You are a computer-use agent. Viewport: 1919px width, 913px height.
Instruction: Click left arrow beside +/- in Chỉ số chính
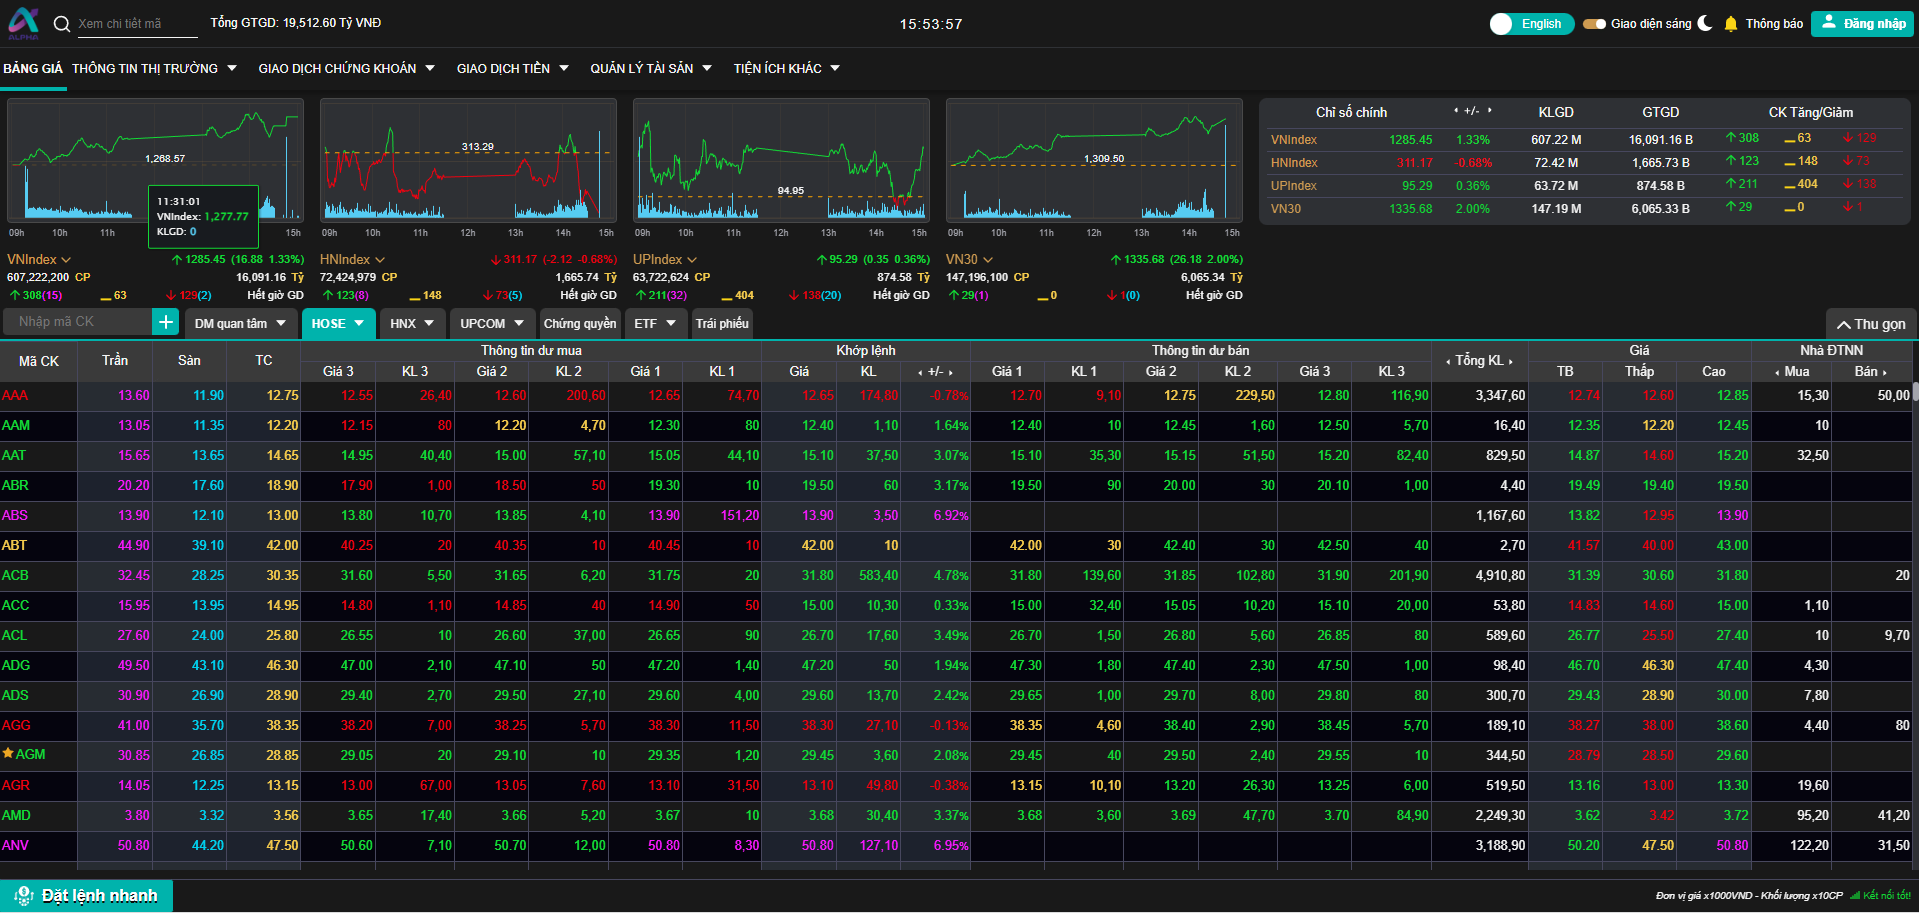click(x=1455, y=111)
